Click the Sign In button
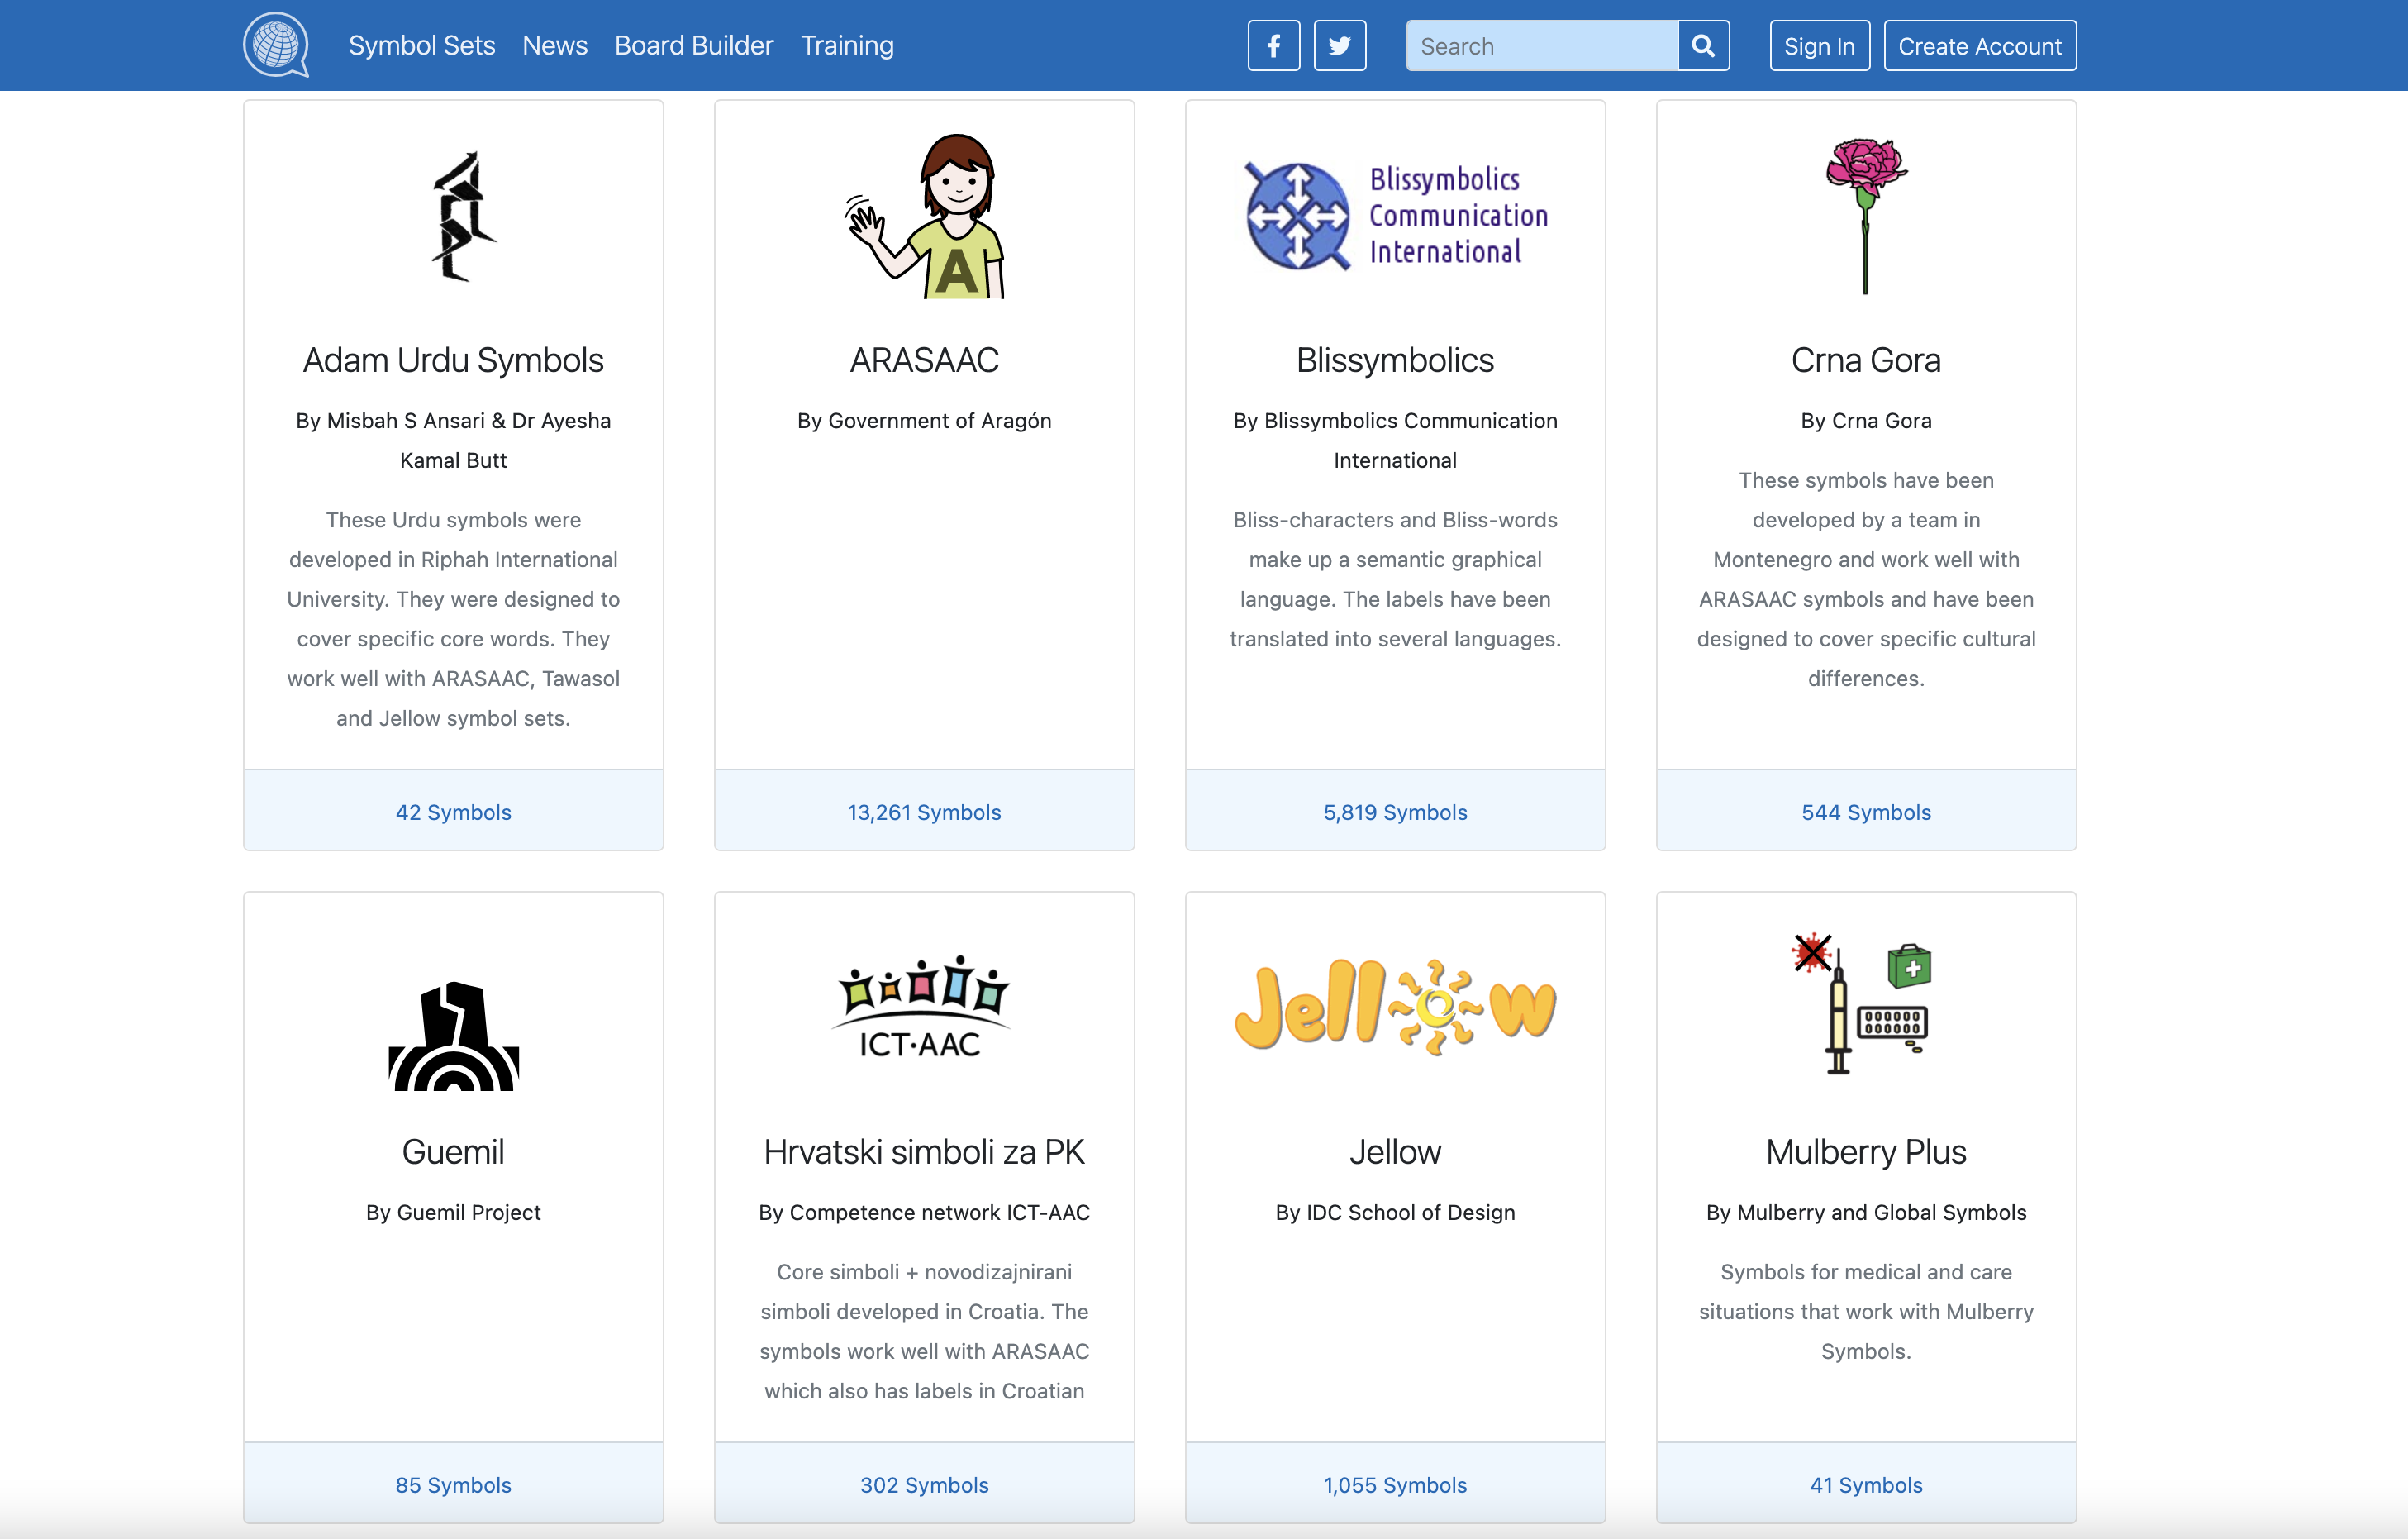 [x=1818, y=45]
